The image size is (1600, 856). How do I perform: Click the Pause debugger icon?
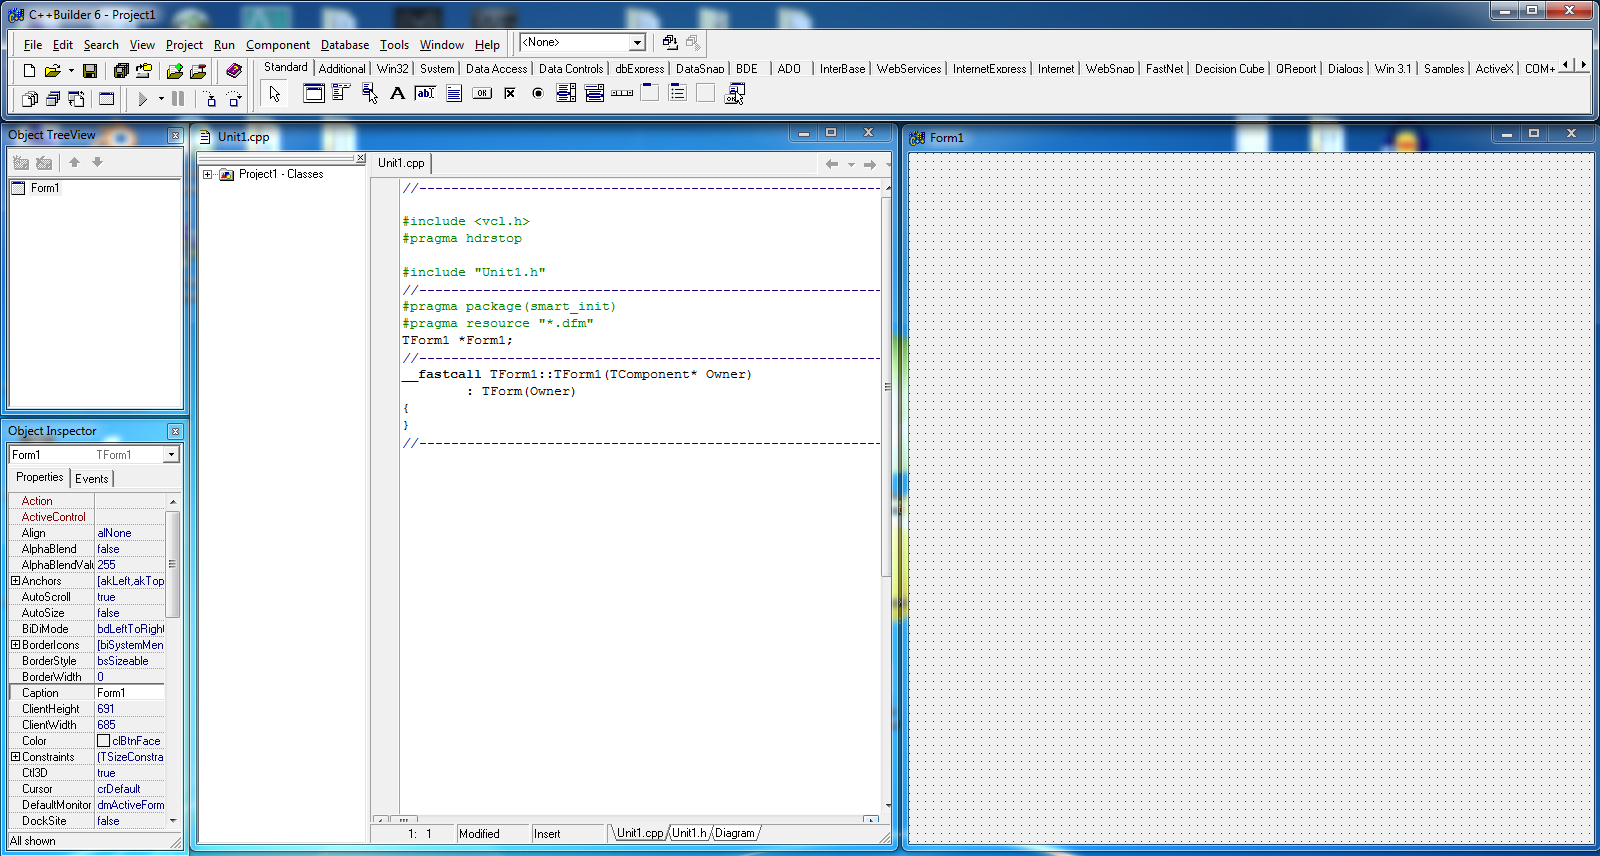tap(178, 99)
